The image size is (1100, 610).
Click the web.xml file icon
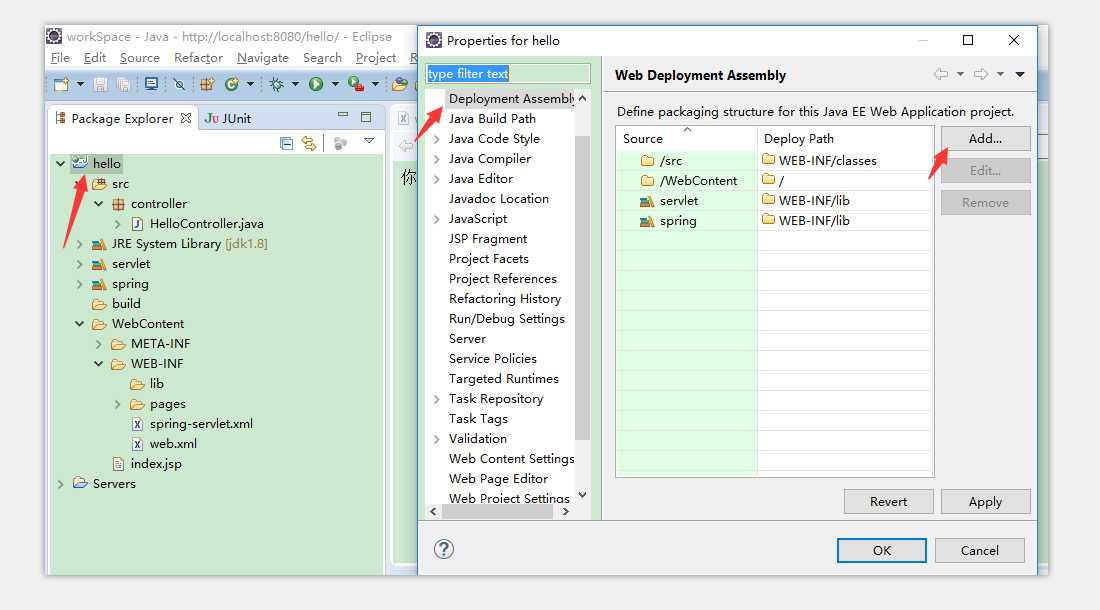[x=138, y=444]
